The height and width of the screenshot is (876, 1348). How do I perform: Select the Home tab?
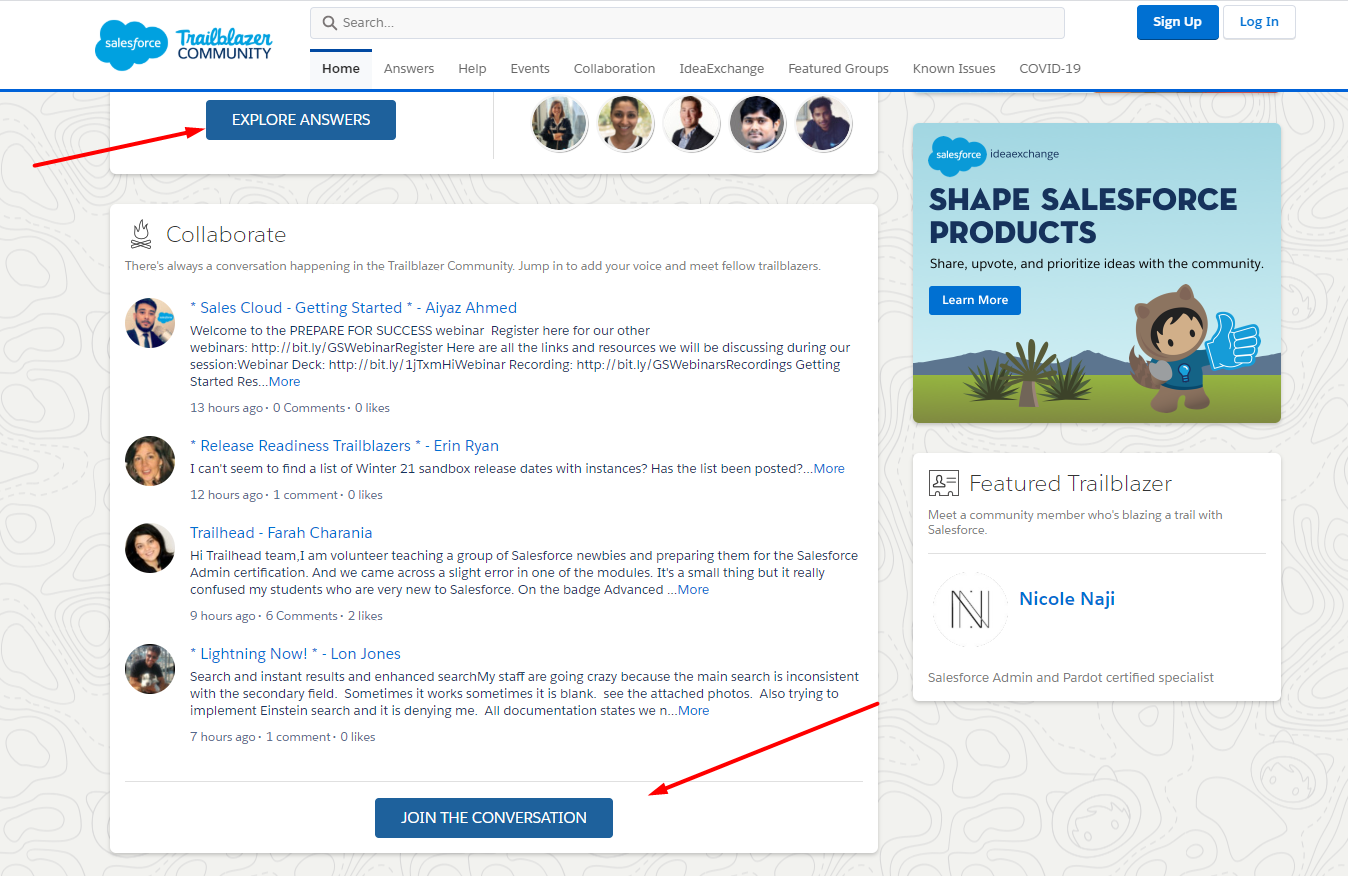(x=341, y=68)
